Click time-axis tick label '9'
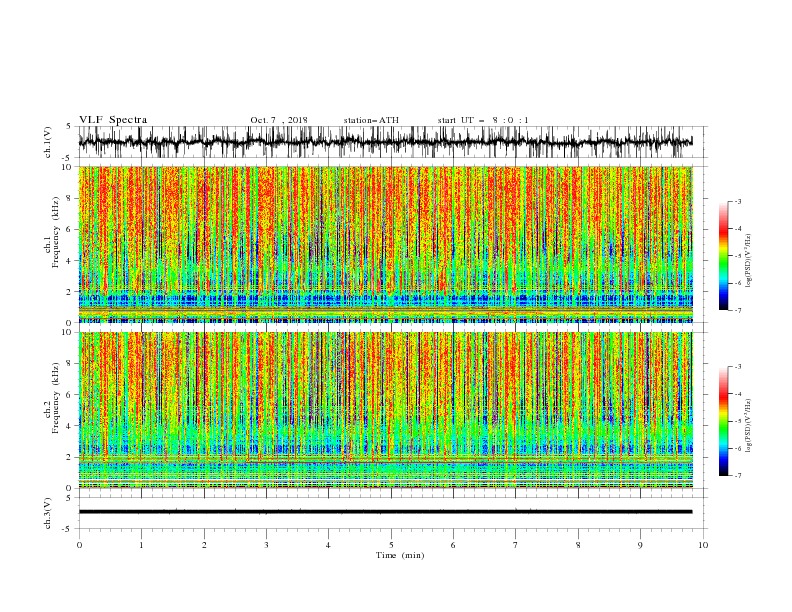Image resolution: width=792 pixels, height=612 pixels. (x=640, y=545)
